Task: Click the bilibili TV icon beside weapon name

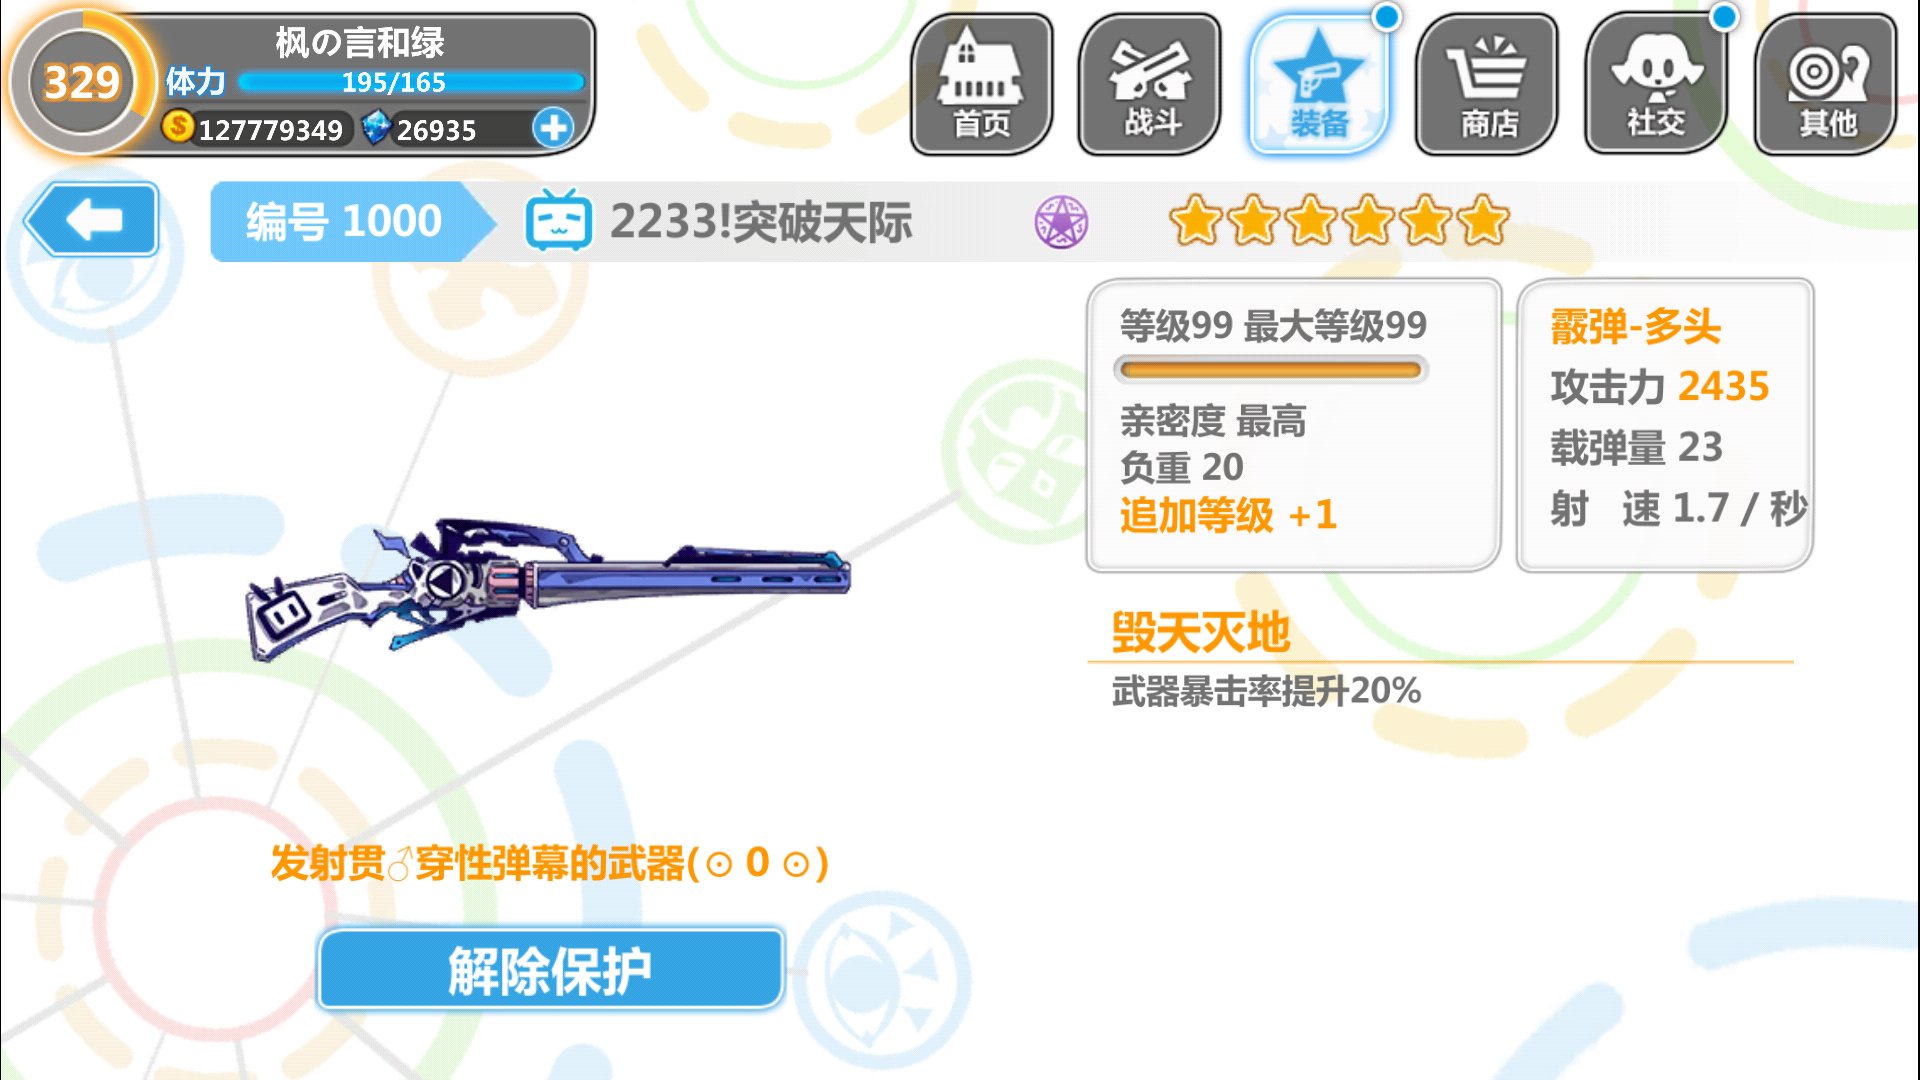Action: click(558, 220)
